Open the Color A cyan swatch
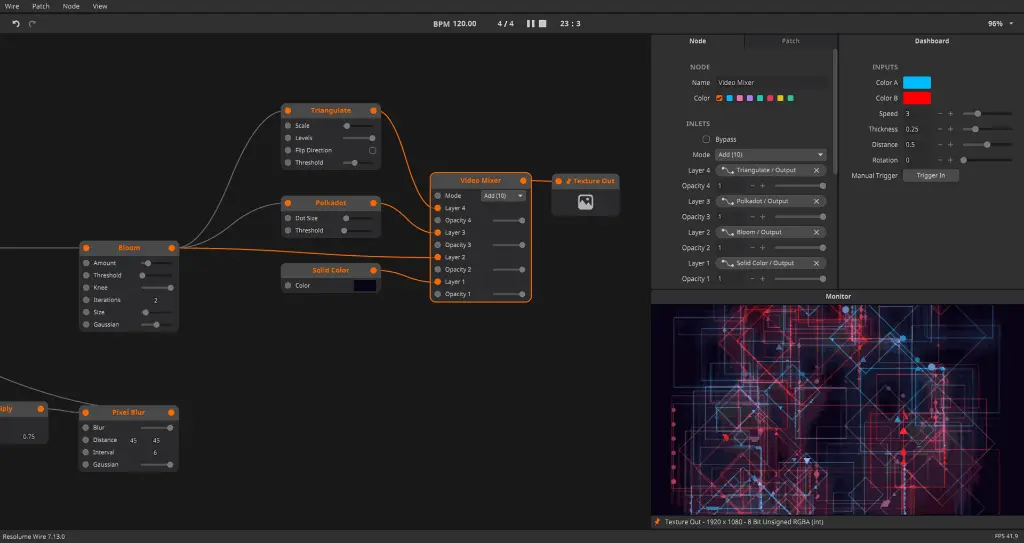Viewport: 1024px width, 543px height. click(x=916, y=83)
